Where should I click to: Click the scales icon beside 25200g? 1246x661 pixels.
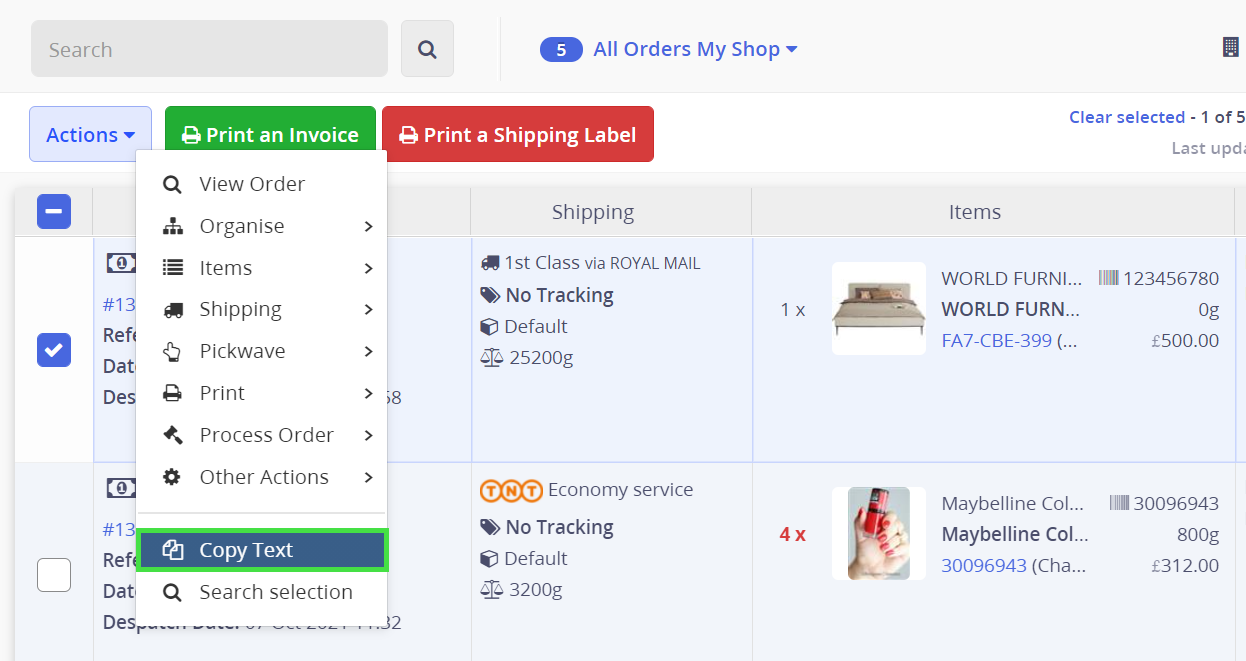(491, 358)
